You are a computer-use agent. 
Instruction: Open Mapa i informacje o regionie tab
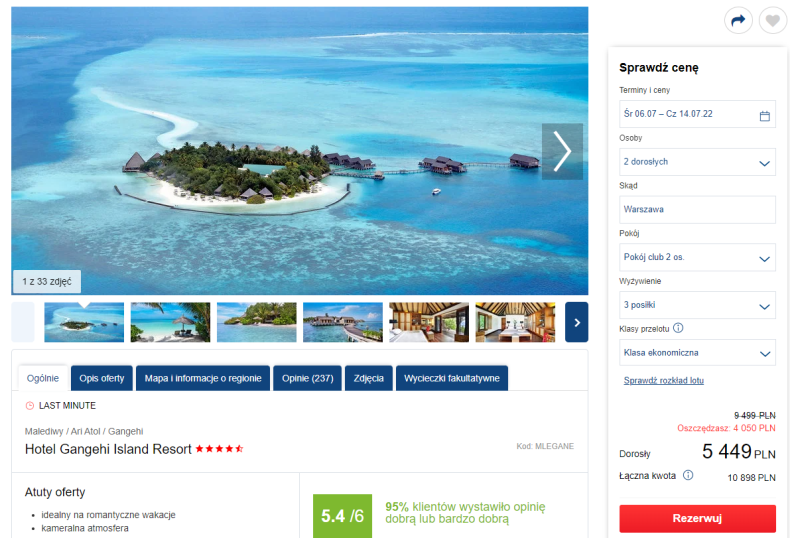(x=203, y=378)
